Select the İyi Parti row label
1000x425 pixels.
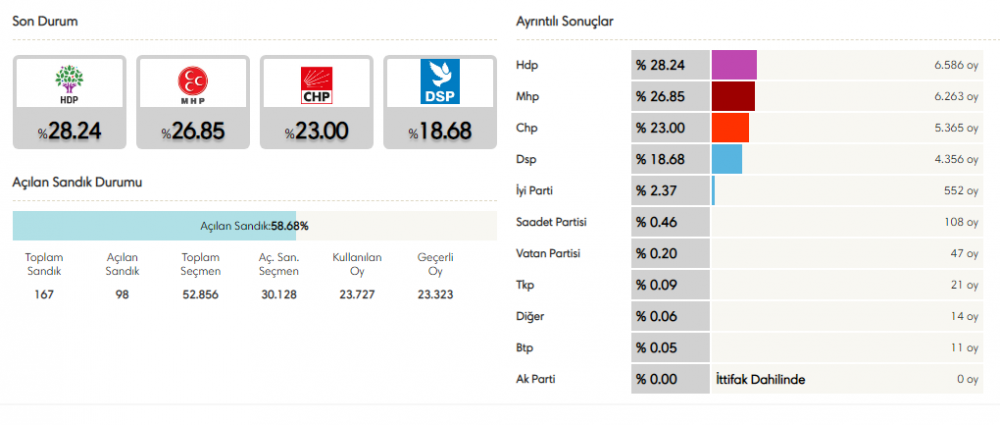pyautogui.click(x=537, y=190)
